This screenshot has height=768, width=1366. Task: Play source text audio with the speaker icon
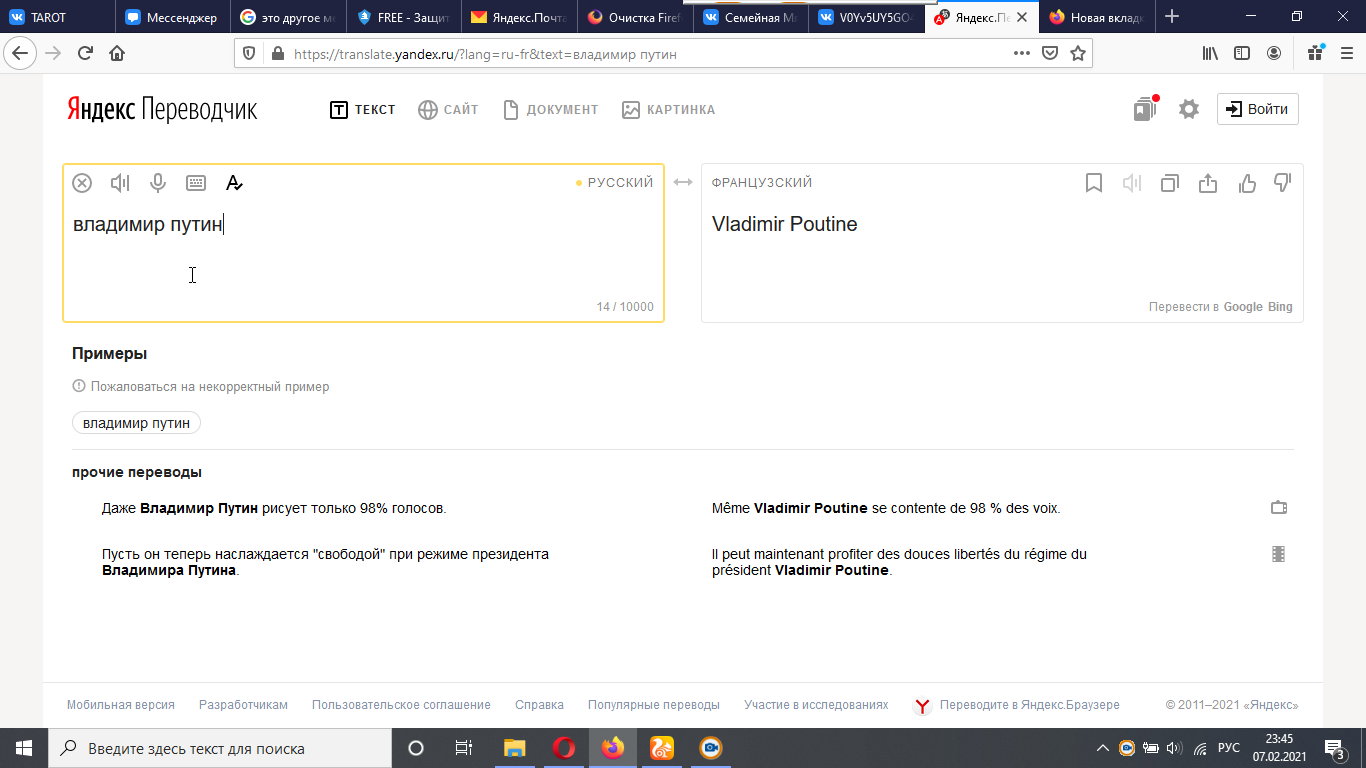click(x=120, y=183)
